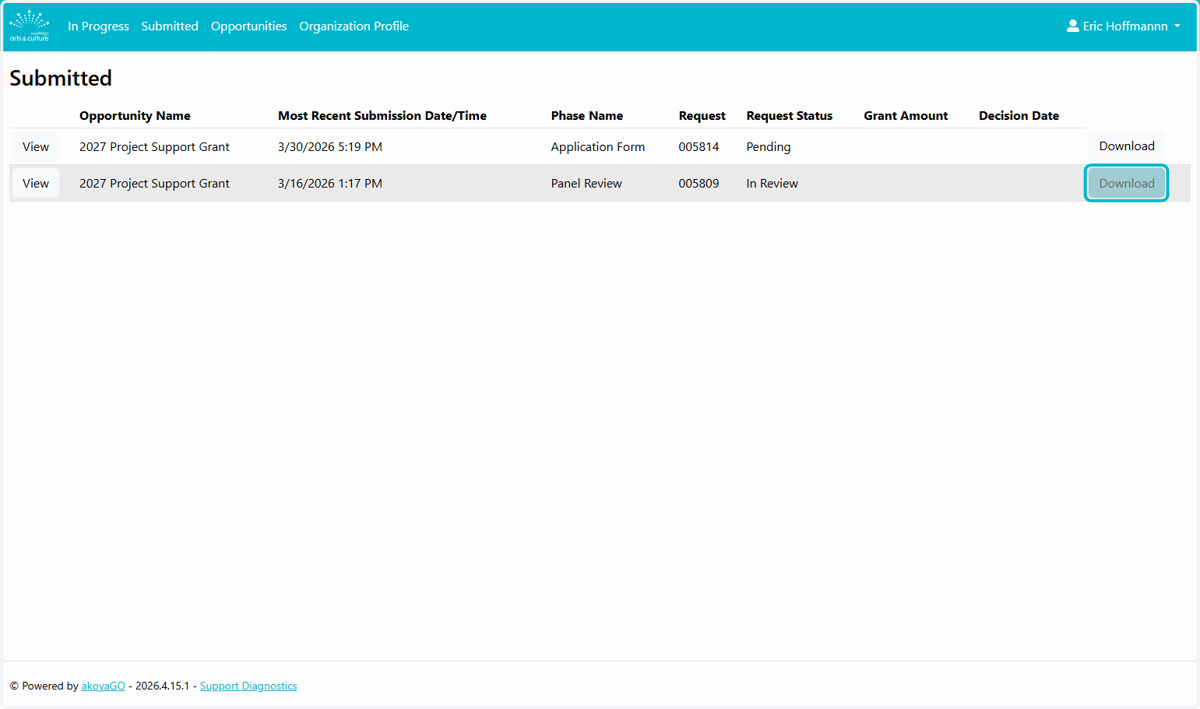Click request number 005814

pyautogui.click(x=699, y=147)
